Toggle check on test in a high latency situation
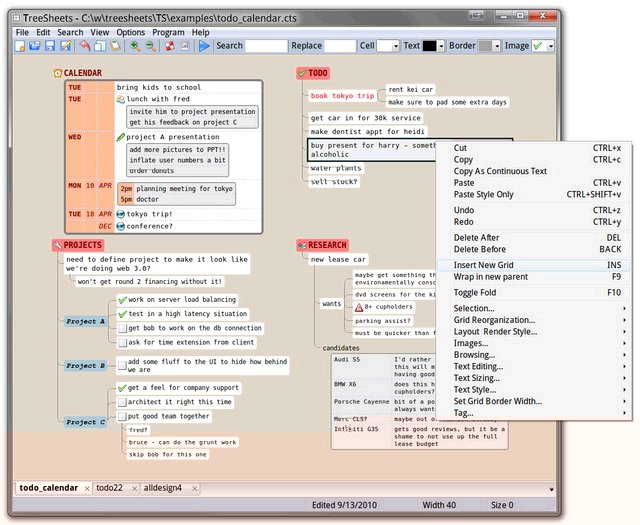The width and height of the screenshot is (640, 525). 122,314
